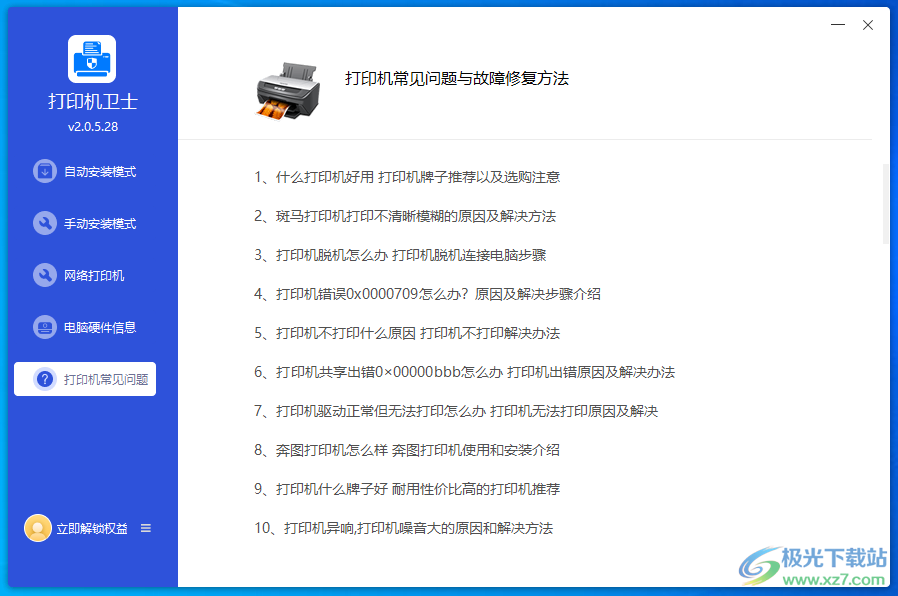Click the yellow user avatar at bottom left
Image resolution: width=898 pixels, height=596 pixels.
point(37,528)
